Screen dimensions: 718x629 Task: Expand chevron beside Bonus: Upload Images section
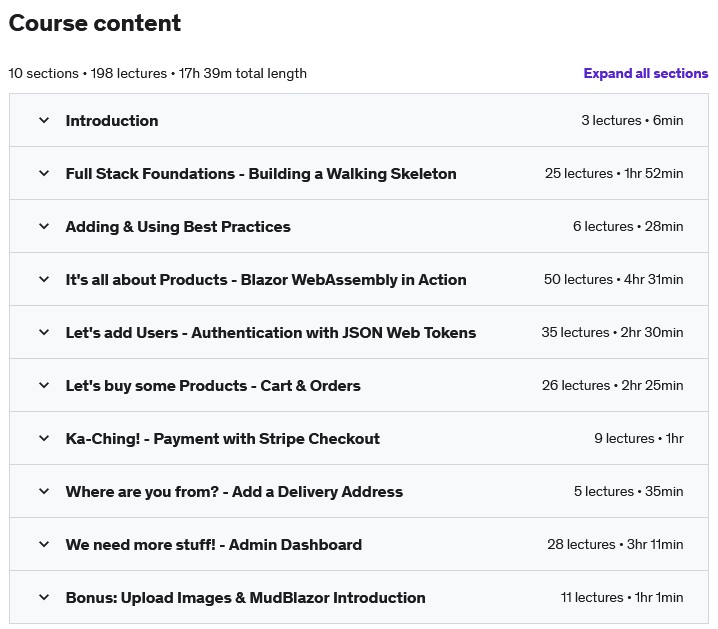(44, 597)
